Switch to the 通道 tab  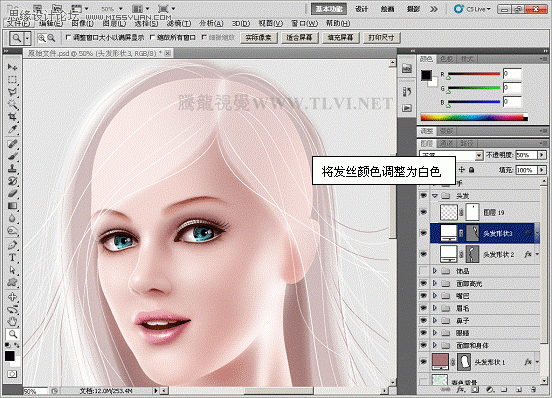coord(447,143)
